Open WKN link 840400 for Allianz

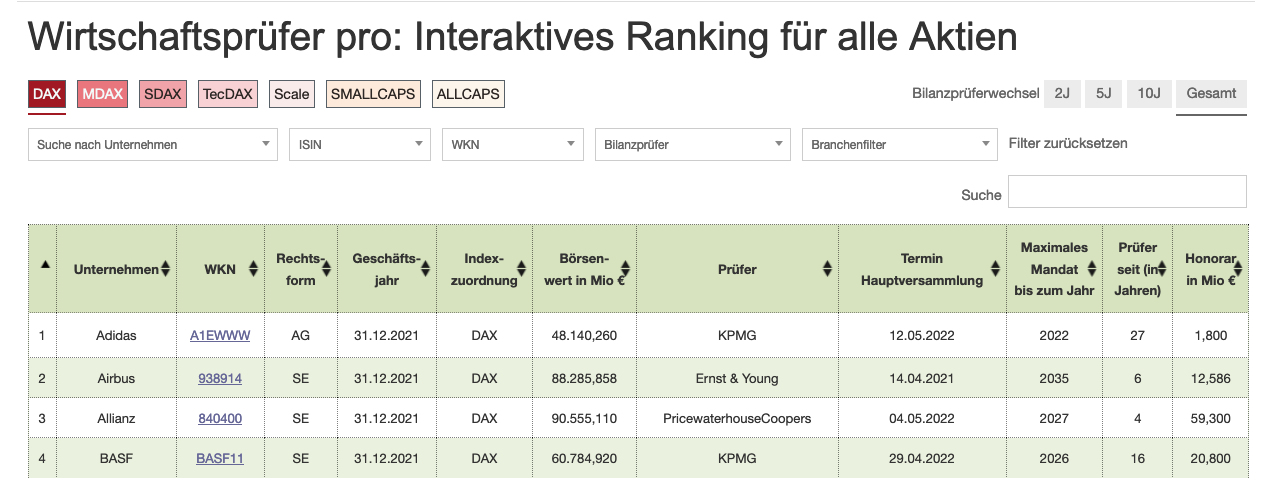coord(220,418)
